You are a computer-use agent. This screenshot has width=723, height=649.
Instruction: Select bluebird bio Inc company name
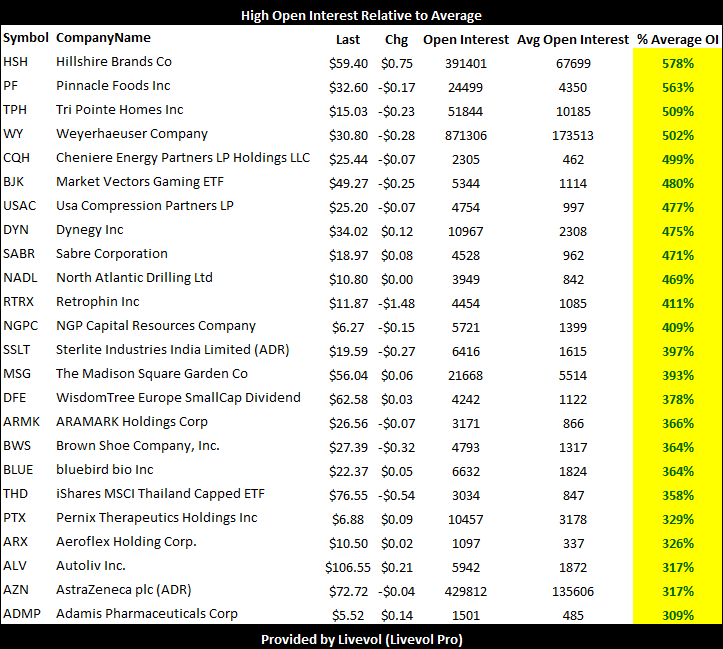point(105,470)
